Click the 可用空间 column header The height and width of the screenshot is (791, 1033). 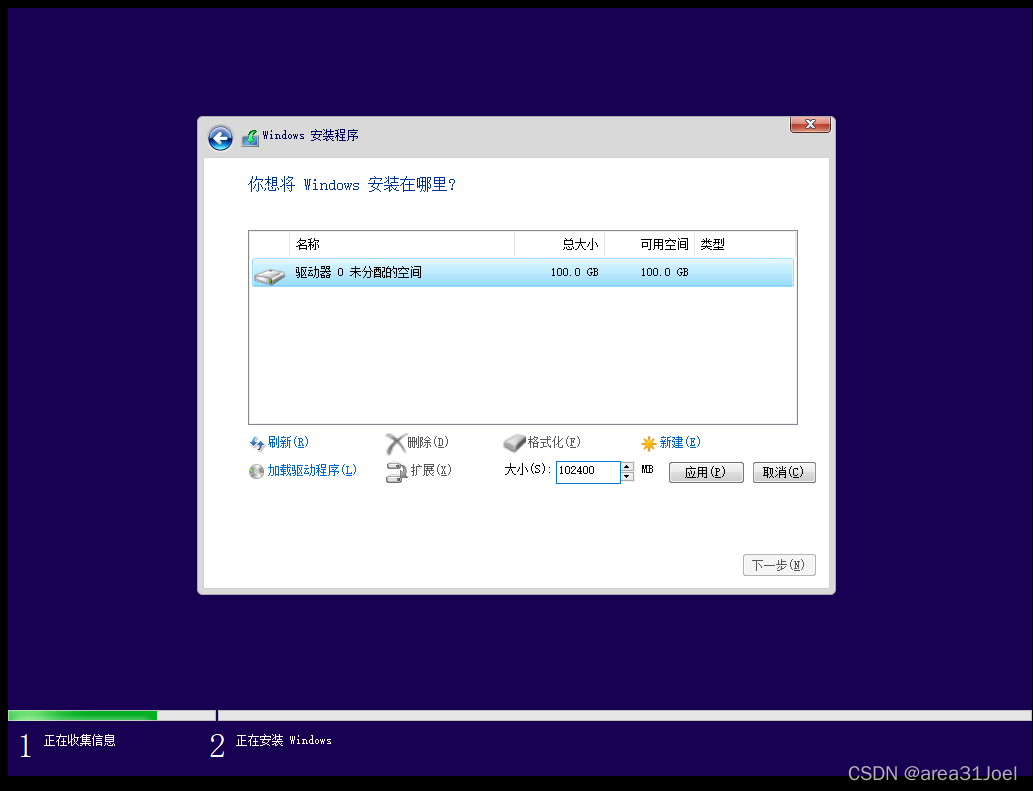click(x=650, y=244)
